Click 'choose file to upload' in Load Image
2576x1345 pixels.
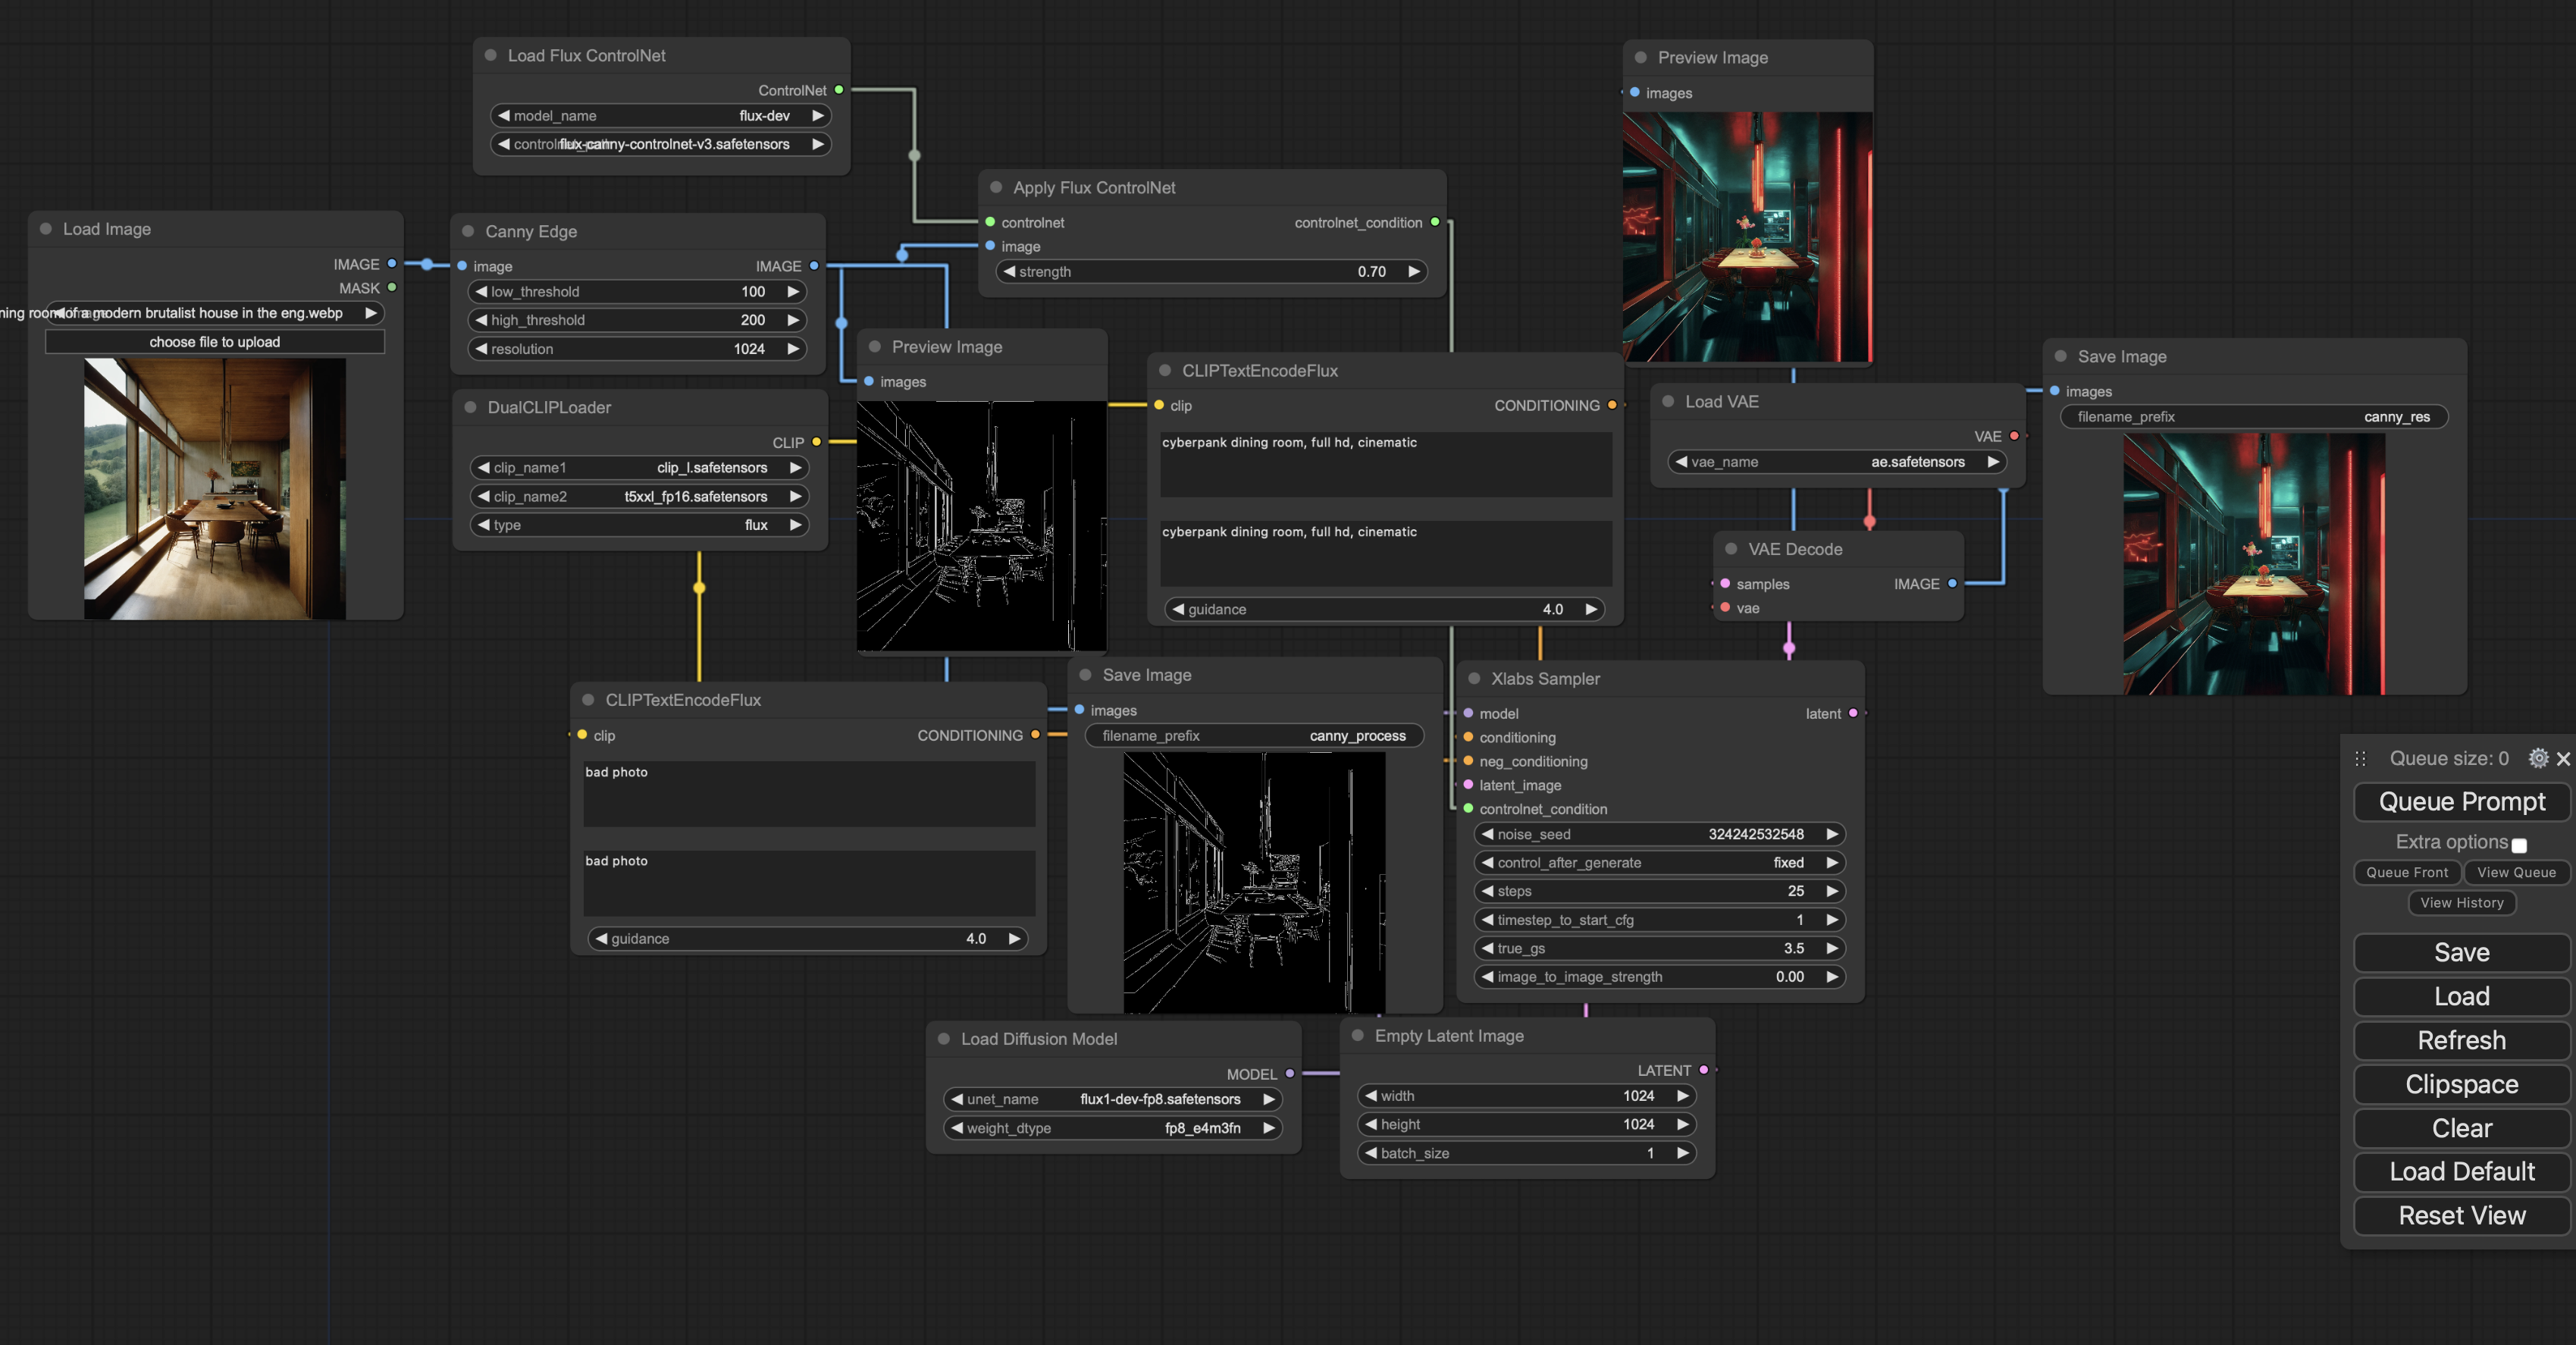[x=214, y=341]
